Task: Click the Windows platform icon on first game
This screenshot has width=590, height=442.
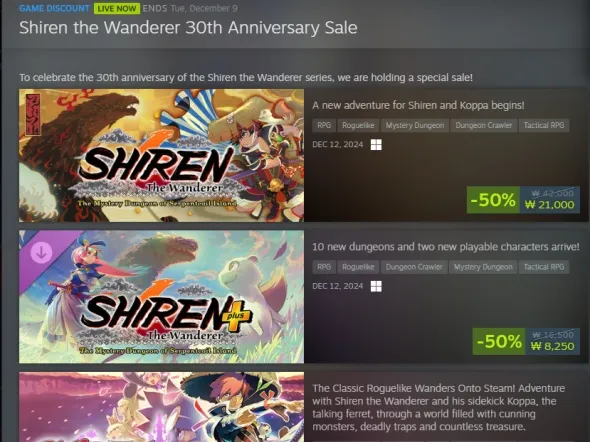Action: click(376, 144)
